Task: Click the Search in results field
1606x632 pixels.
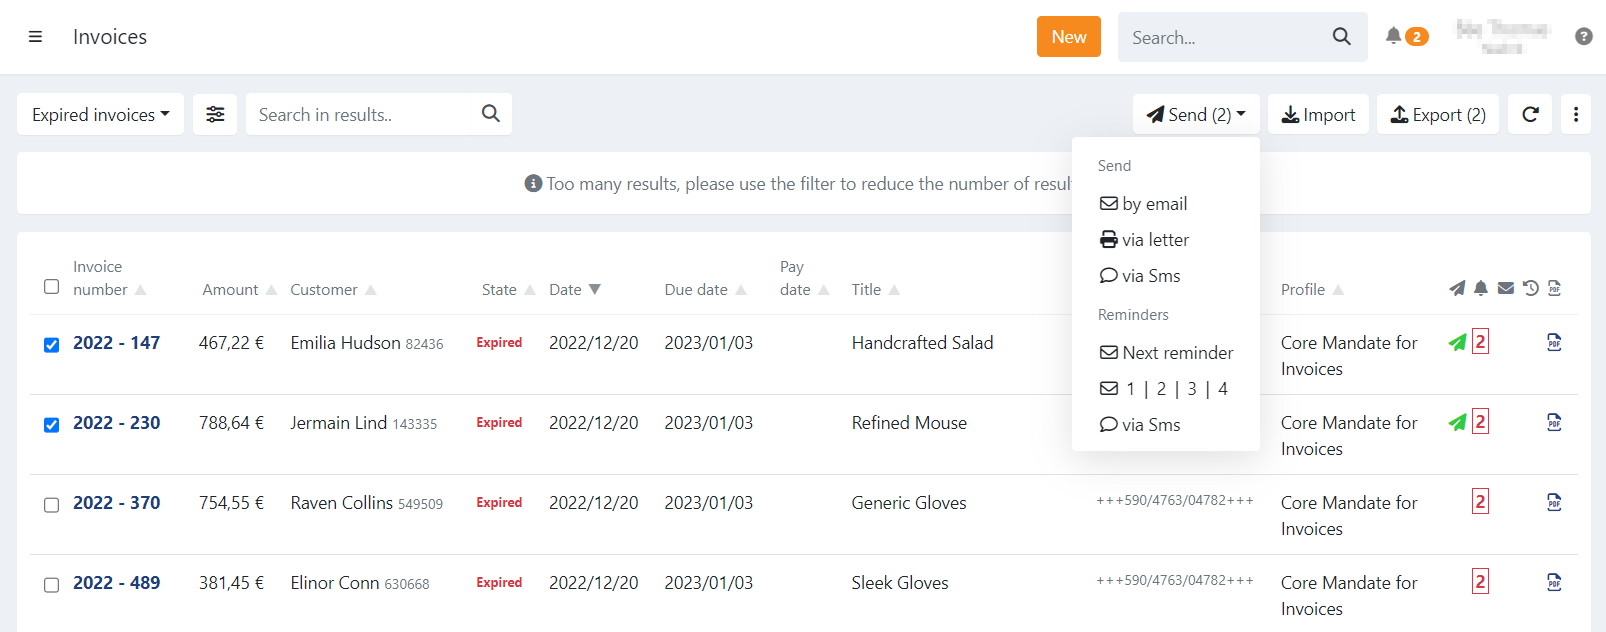Action: click(x=365, y=115)
